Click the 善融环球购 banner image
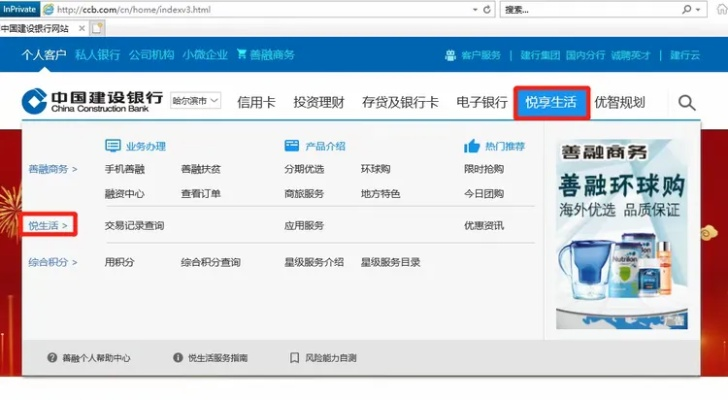Screen dimensions: 728x400 coord(622,234)
